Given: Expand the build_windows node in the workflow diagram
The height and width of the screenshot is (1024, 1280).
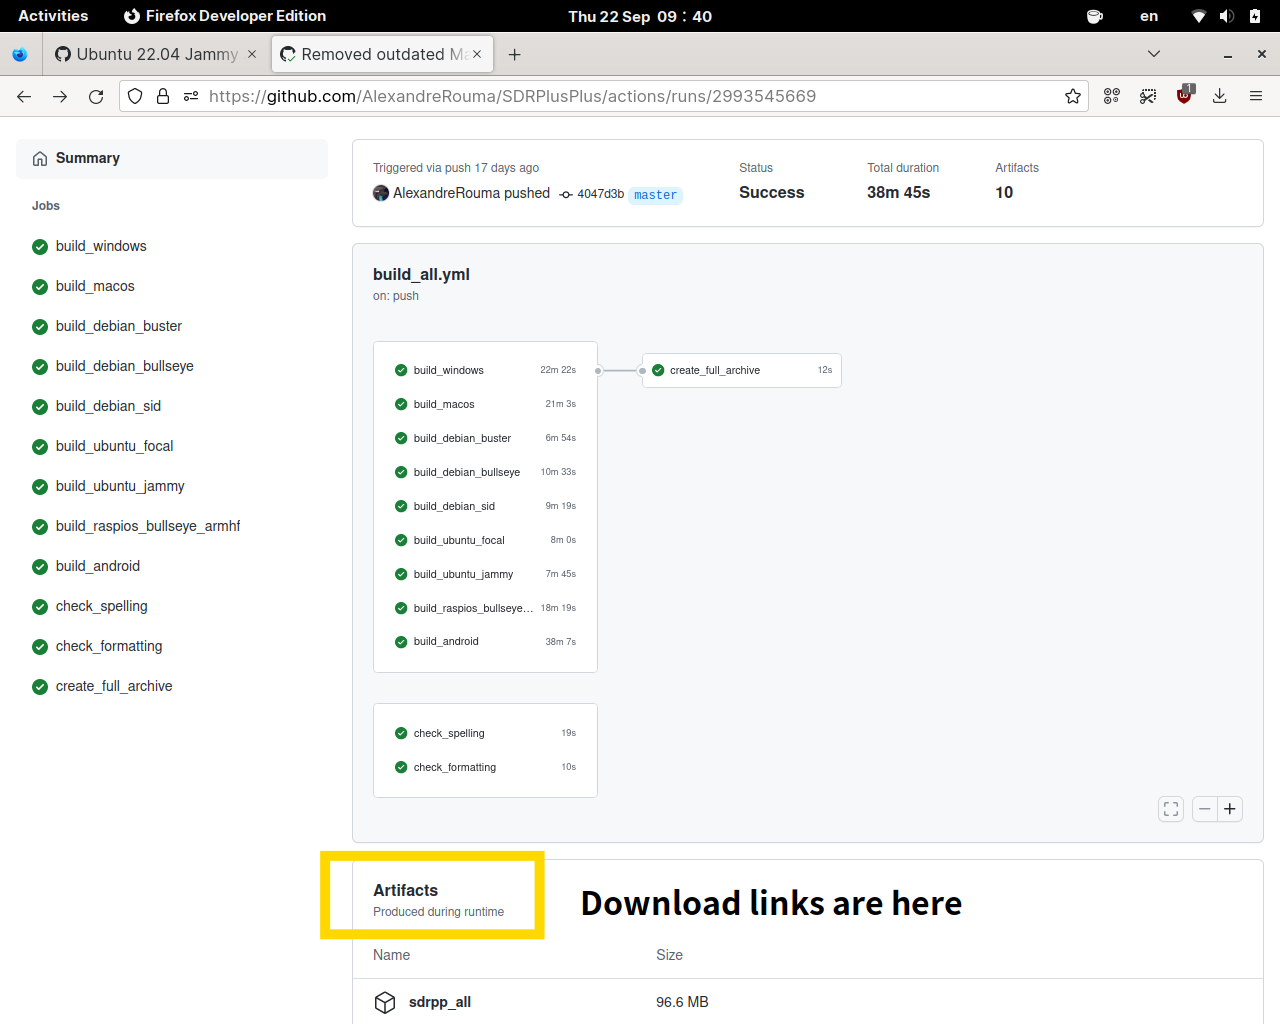Looking at the screenshot, I should click(x=449, y=370).
